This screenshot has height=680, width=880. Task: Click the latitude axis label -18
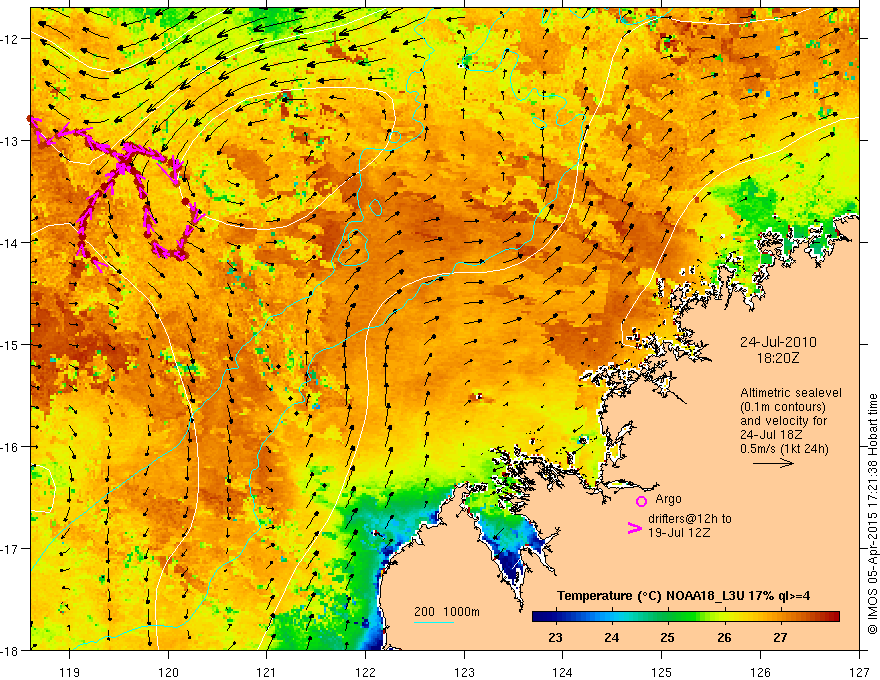pyautogui.click(x=10, y=651)
